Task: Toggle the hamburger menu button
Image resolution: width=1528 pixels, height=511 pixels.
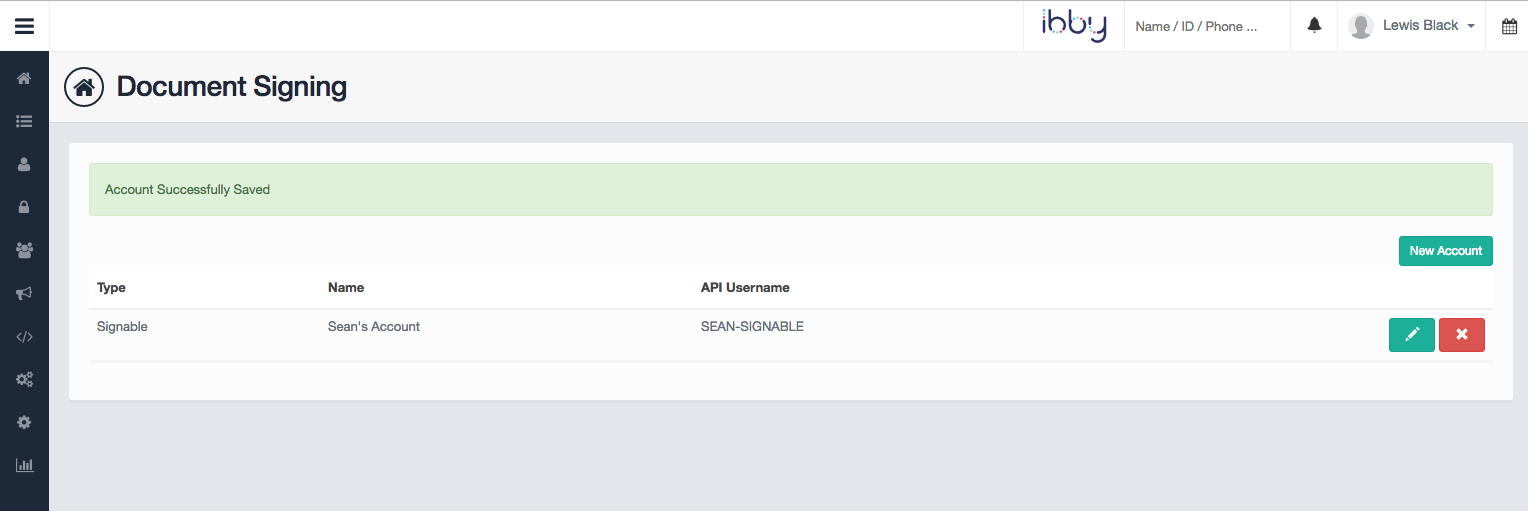Action: tap(24, 26)
